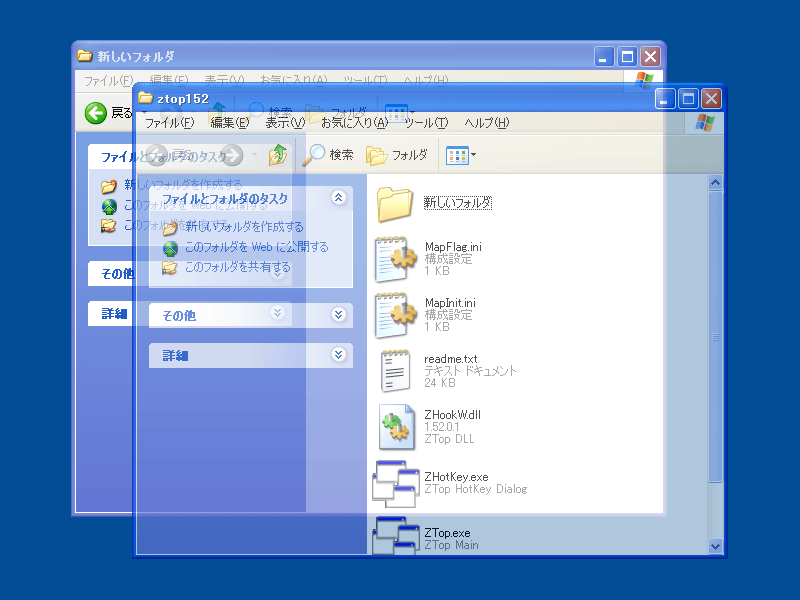Click このフォルダを共有する in ztop152 task pane
The height and width of the screenshot is (600, 800).
tap(237, 267)
